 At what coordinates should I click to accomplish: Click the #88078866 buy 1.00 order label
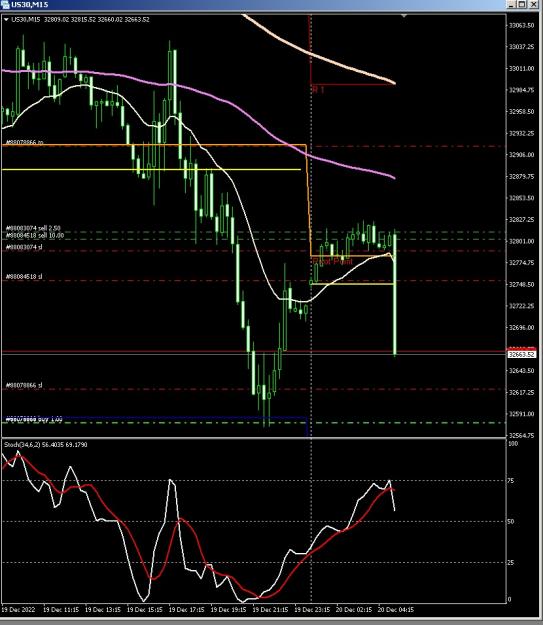[x=34, y=419]
